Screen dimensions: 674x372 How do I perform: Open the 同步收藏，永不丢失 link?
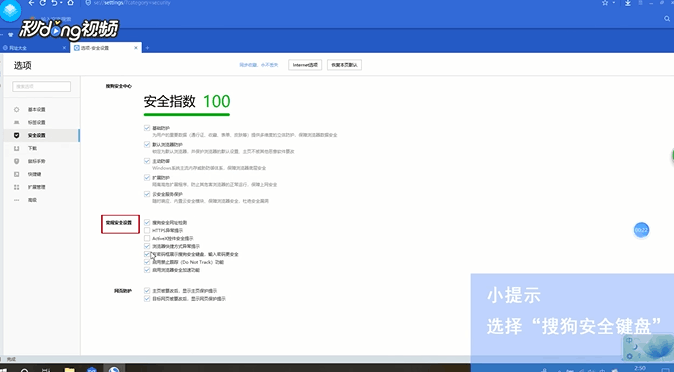pyautogui.click(x=259, y=65)
